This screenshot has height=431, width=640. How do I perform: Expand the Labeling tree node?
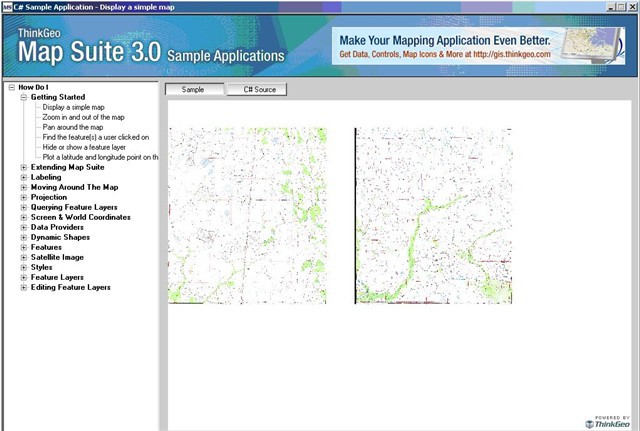(24, 177)
